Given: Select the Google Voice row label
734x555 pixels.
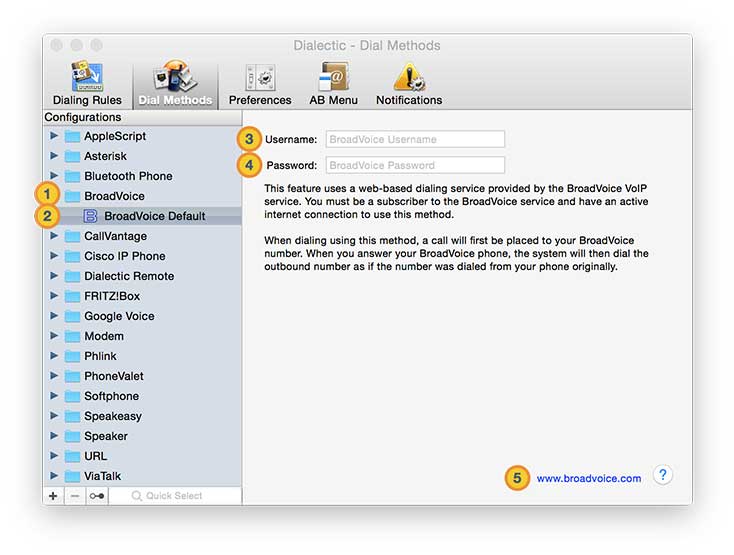Looking at the screenshot, I should tap(119, 317).
